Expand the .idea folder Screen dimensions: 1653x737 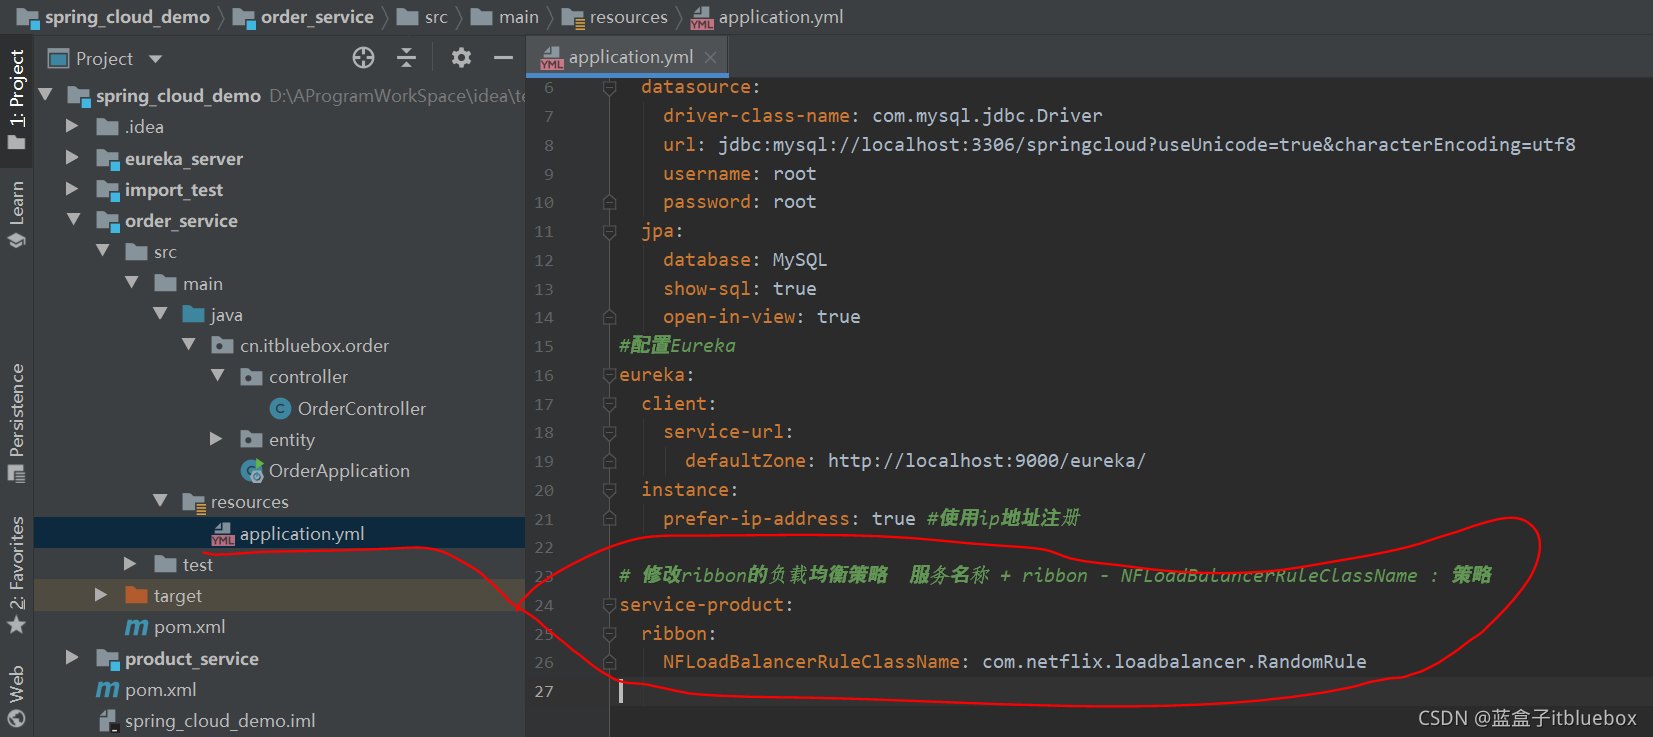pyautogui.click(x=72, y=126)
